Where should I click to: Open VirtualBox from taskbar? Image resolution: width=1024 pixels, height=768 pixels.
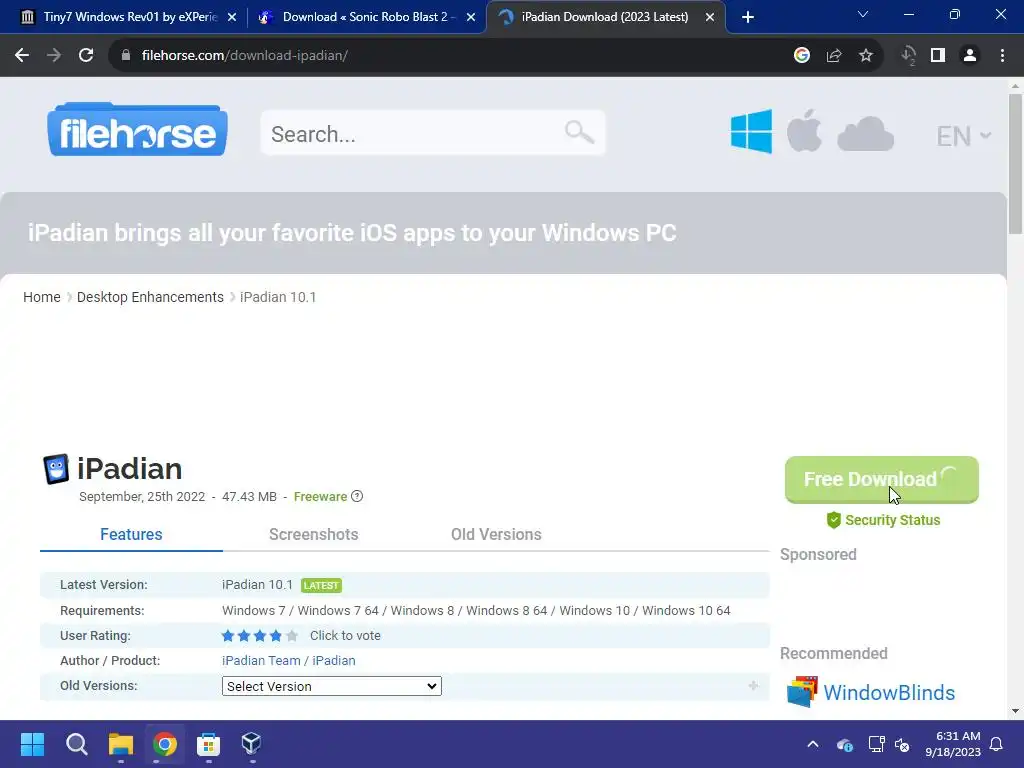click(x=251, y=743)
